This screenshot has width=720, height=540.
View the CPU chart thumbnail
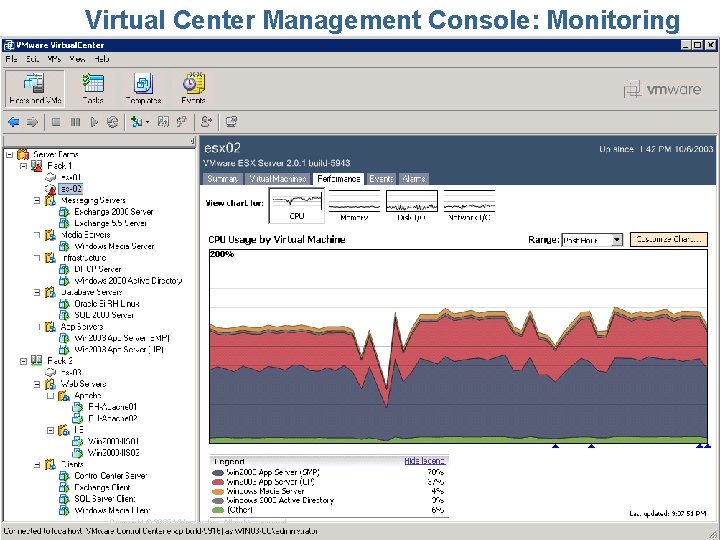tap(297, 205)
